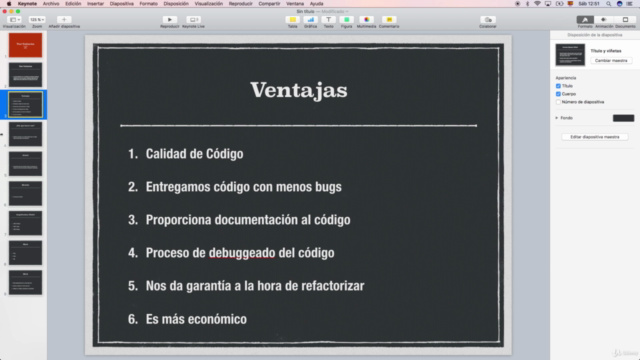Open the Ayuda menu
640x360 pixels.
point(316,4)
